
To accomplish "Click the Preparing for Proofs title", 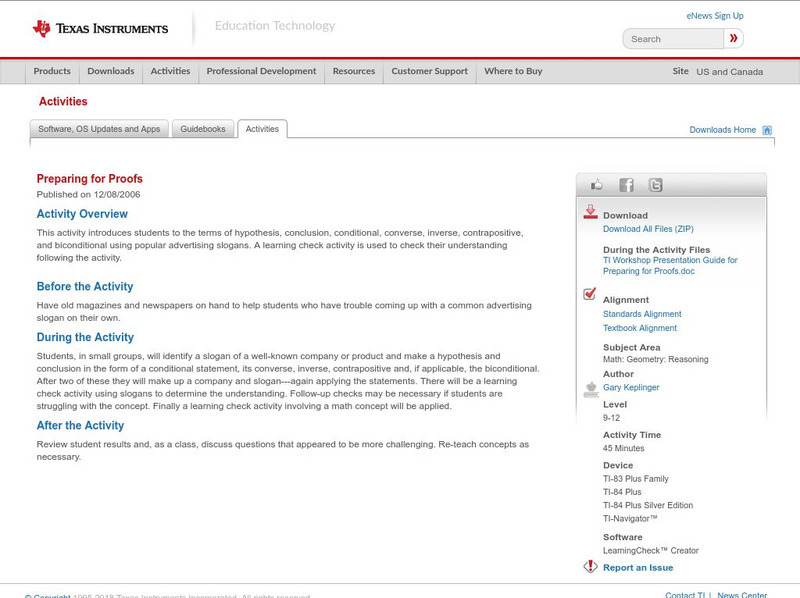I will [x=89, y=179].
